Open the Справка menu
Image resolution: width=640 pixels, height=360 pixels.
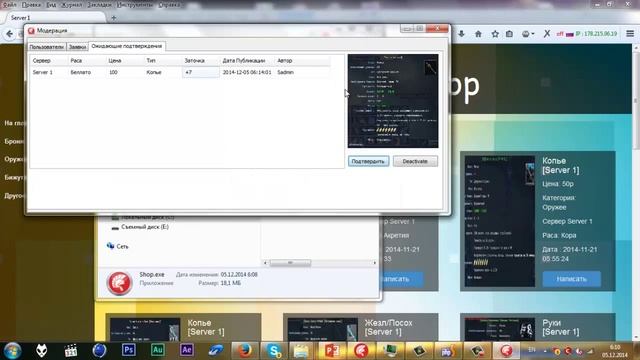169,5
